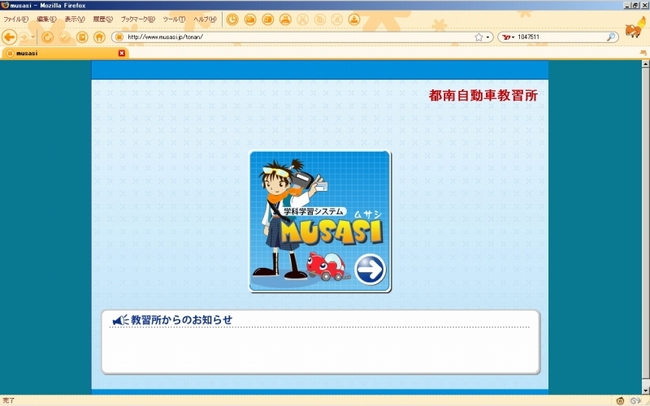The width and height of the screenshot is (650, 406).
Task: Click the second toolbar icon after the clock
Action: [x=250, y=19]
